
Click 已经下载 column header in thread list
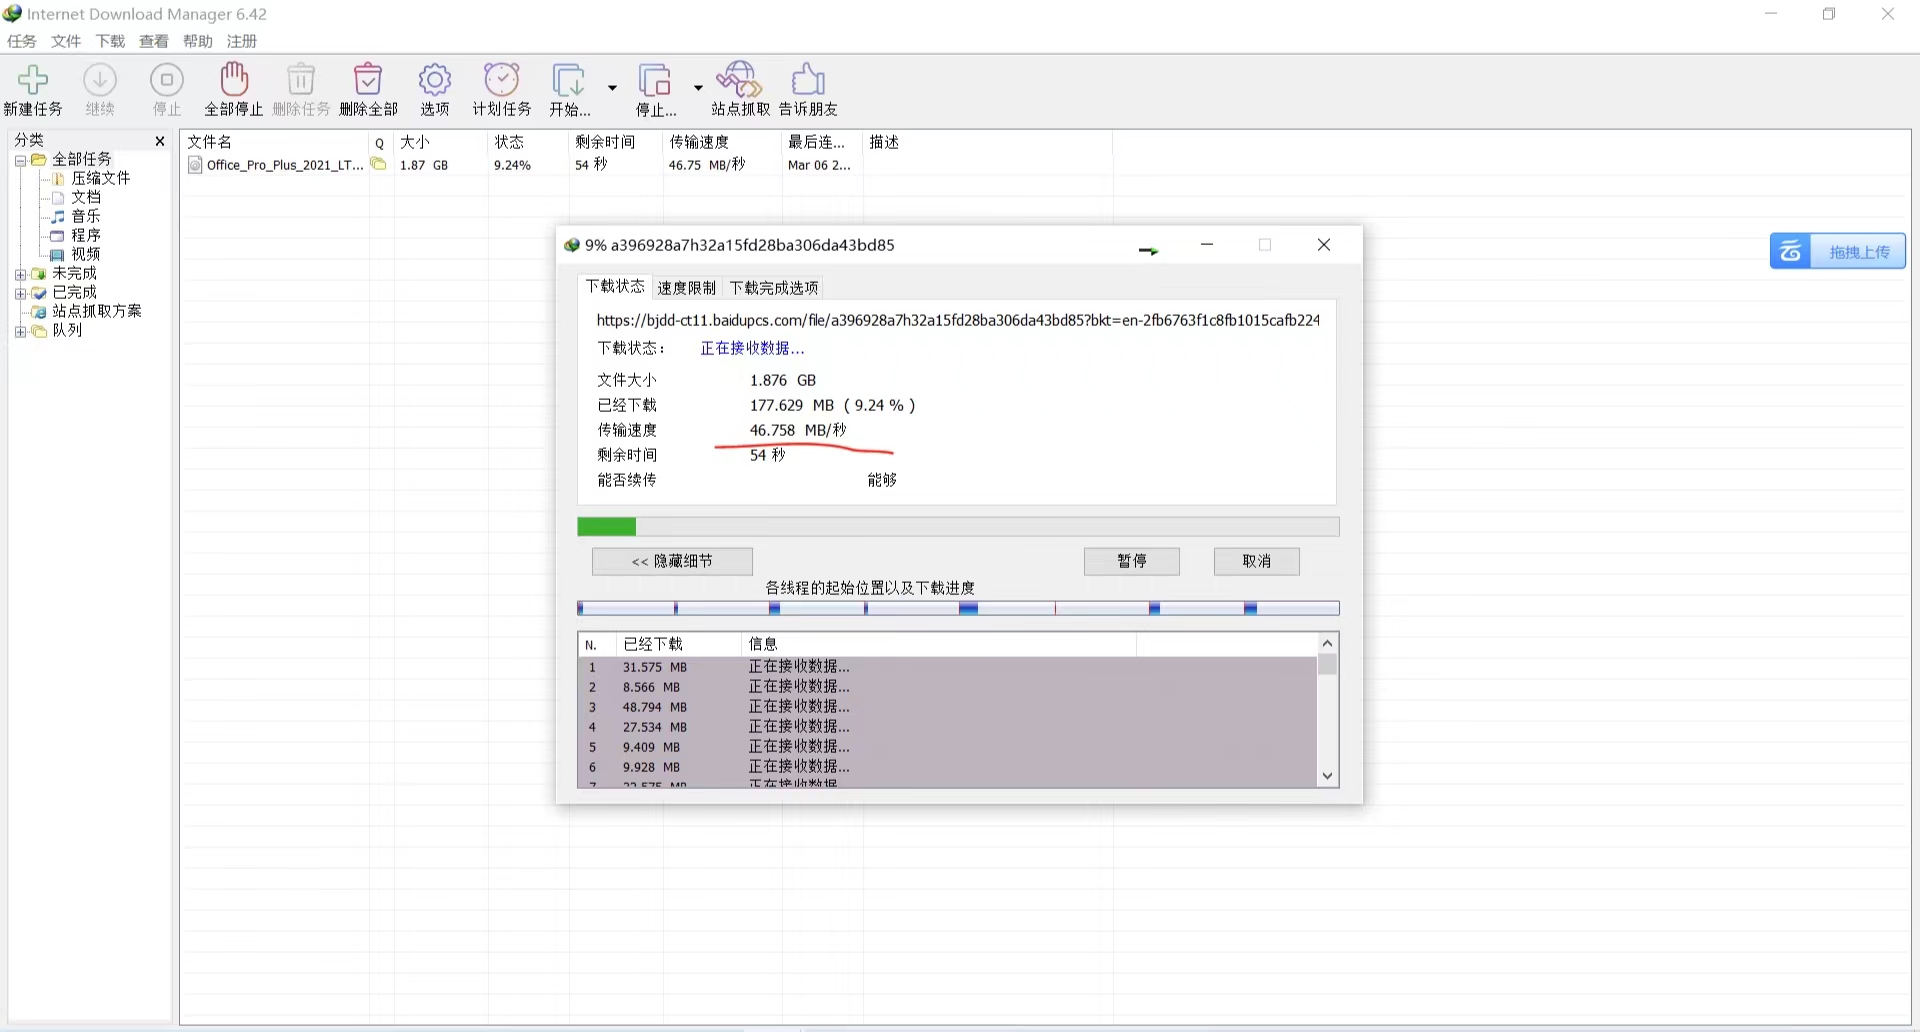pyautogui.click(x=678, y=644)
